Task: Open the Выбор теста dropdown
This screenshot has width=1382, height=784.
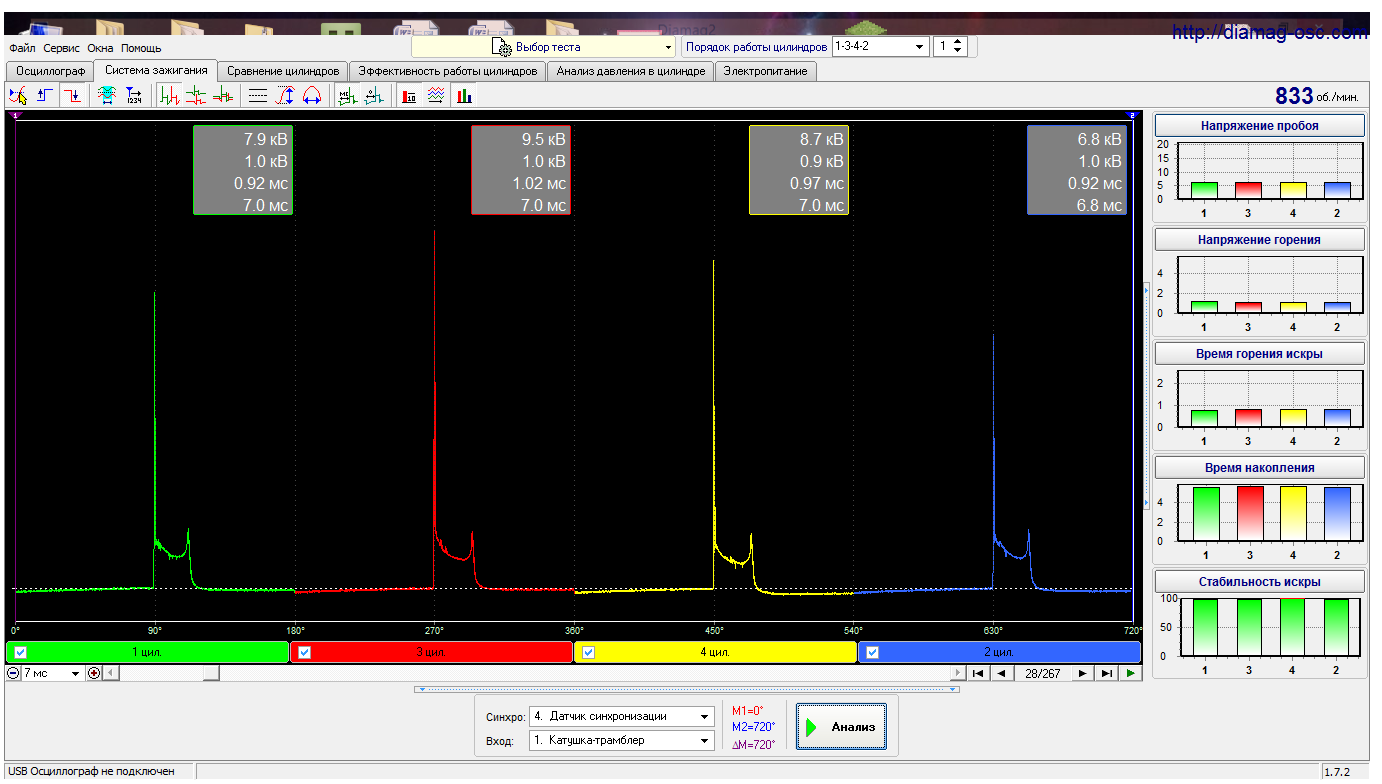Action: pyautogui.click(x=669, y=47)
